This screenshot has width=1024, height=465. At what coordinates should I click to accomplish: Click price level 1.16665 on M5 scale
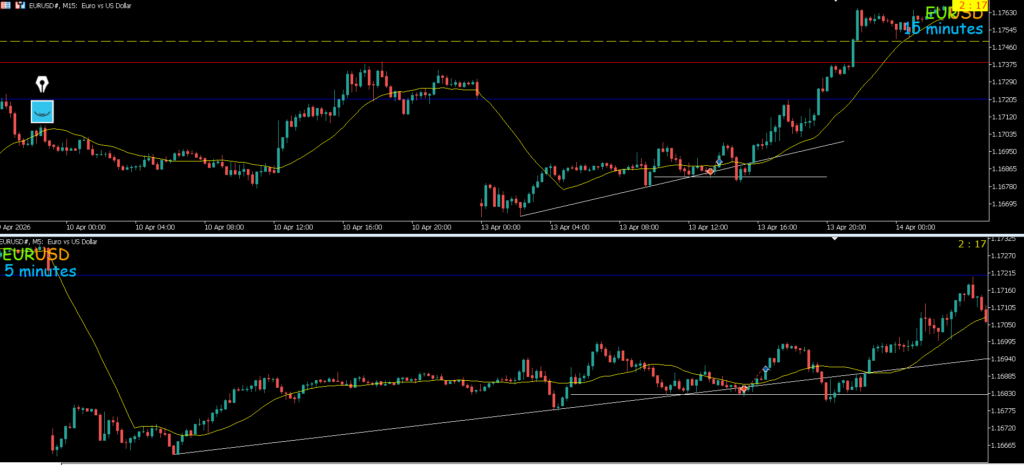pos(1006,446)
